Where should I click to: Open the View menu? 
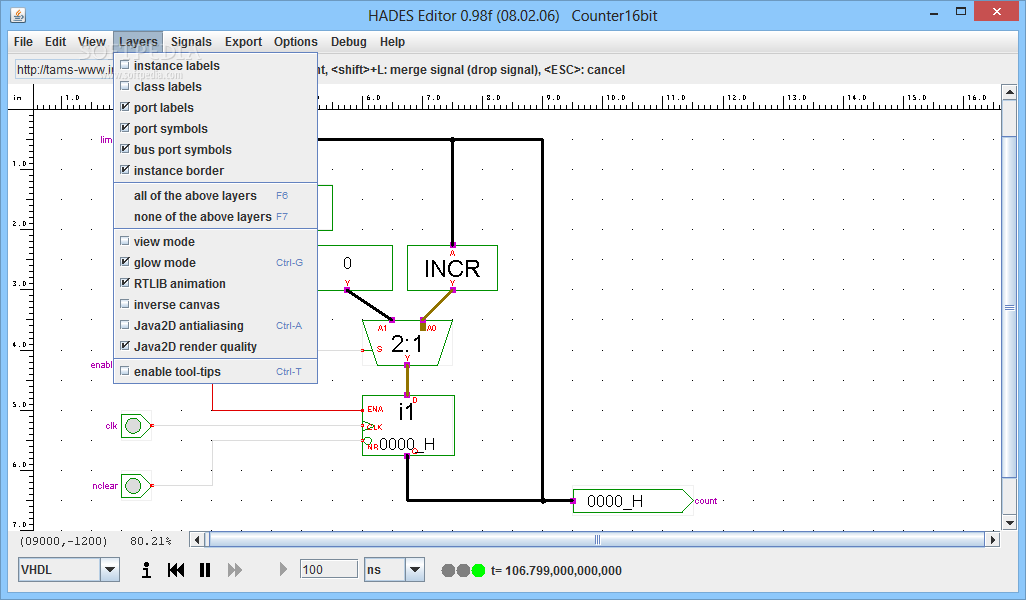click(x=92, y=42)
